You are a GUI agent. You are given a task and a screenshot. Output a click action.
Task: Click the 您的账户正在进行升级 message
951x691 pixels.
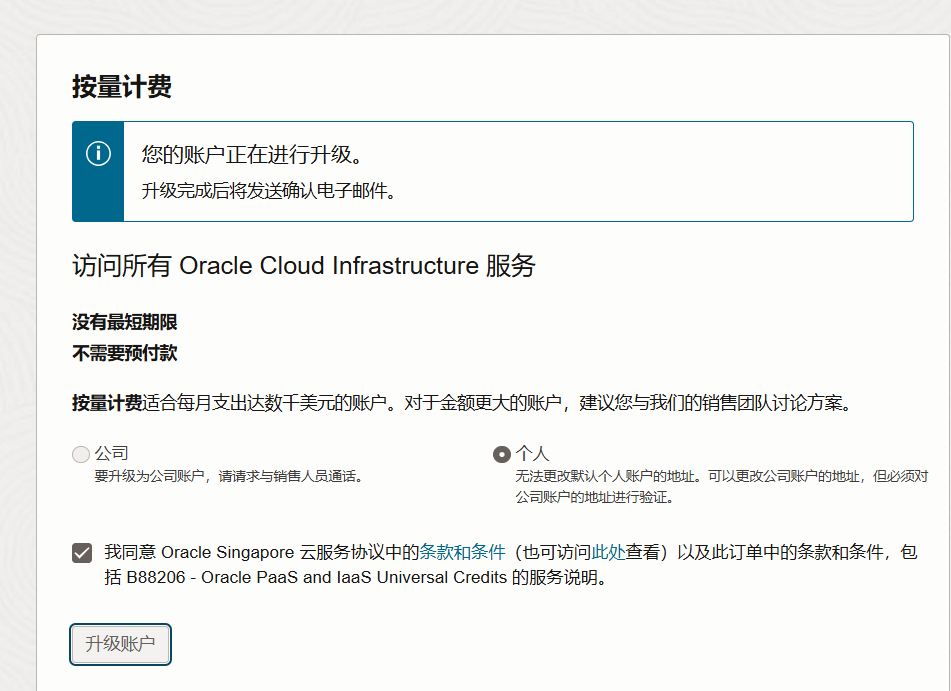pyautogui.click(x=252, y=155)
